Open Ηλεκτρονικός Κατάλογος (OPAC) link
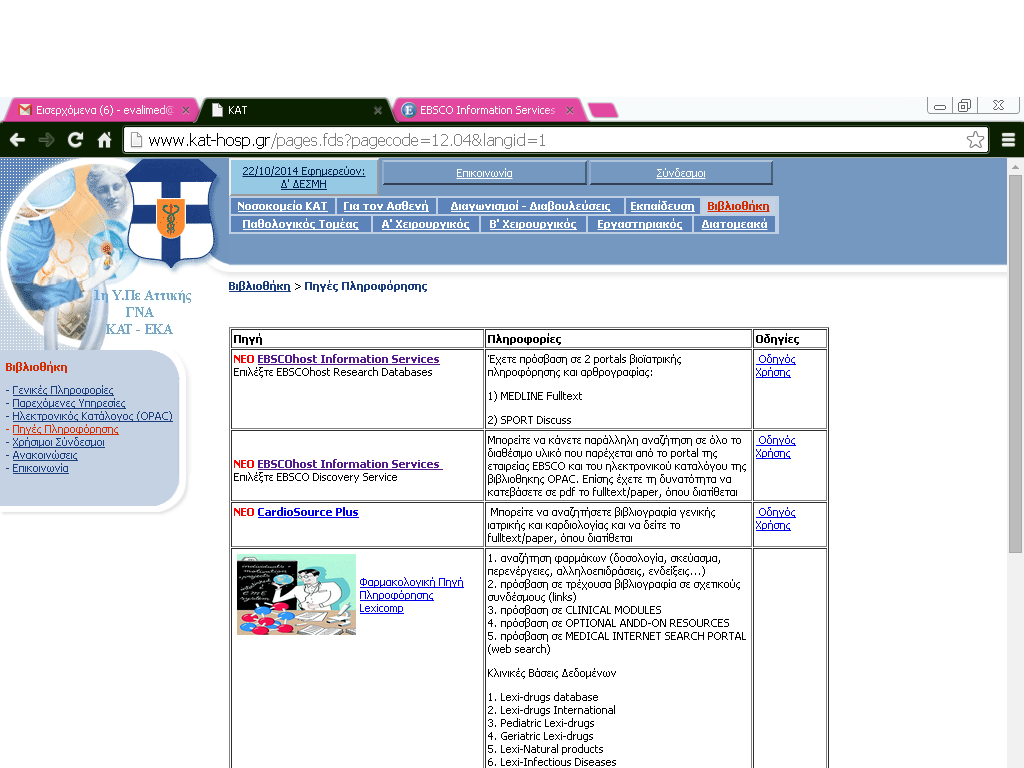 [92, 416]
